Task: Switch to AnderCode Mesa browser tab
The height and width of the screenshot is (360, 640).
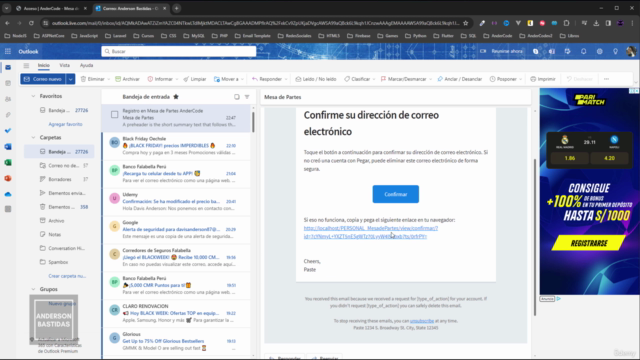Action: 51,8
